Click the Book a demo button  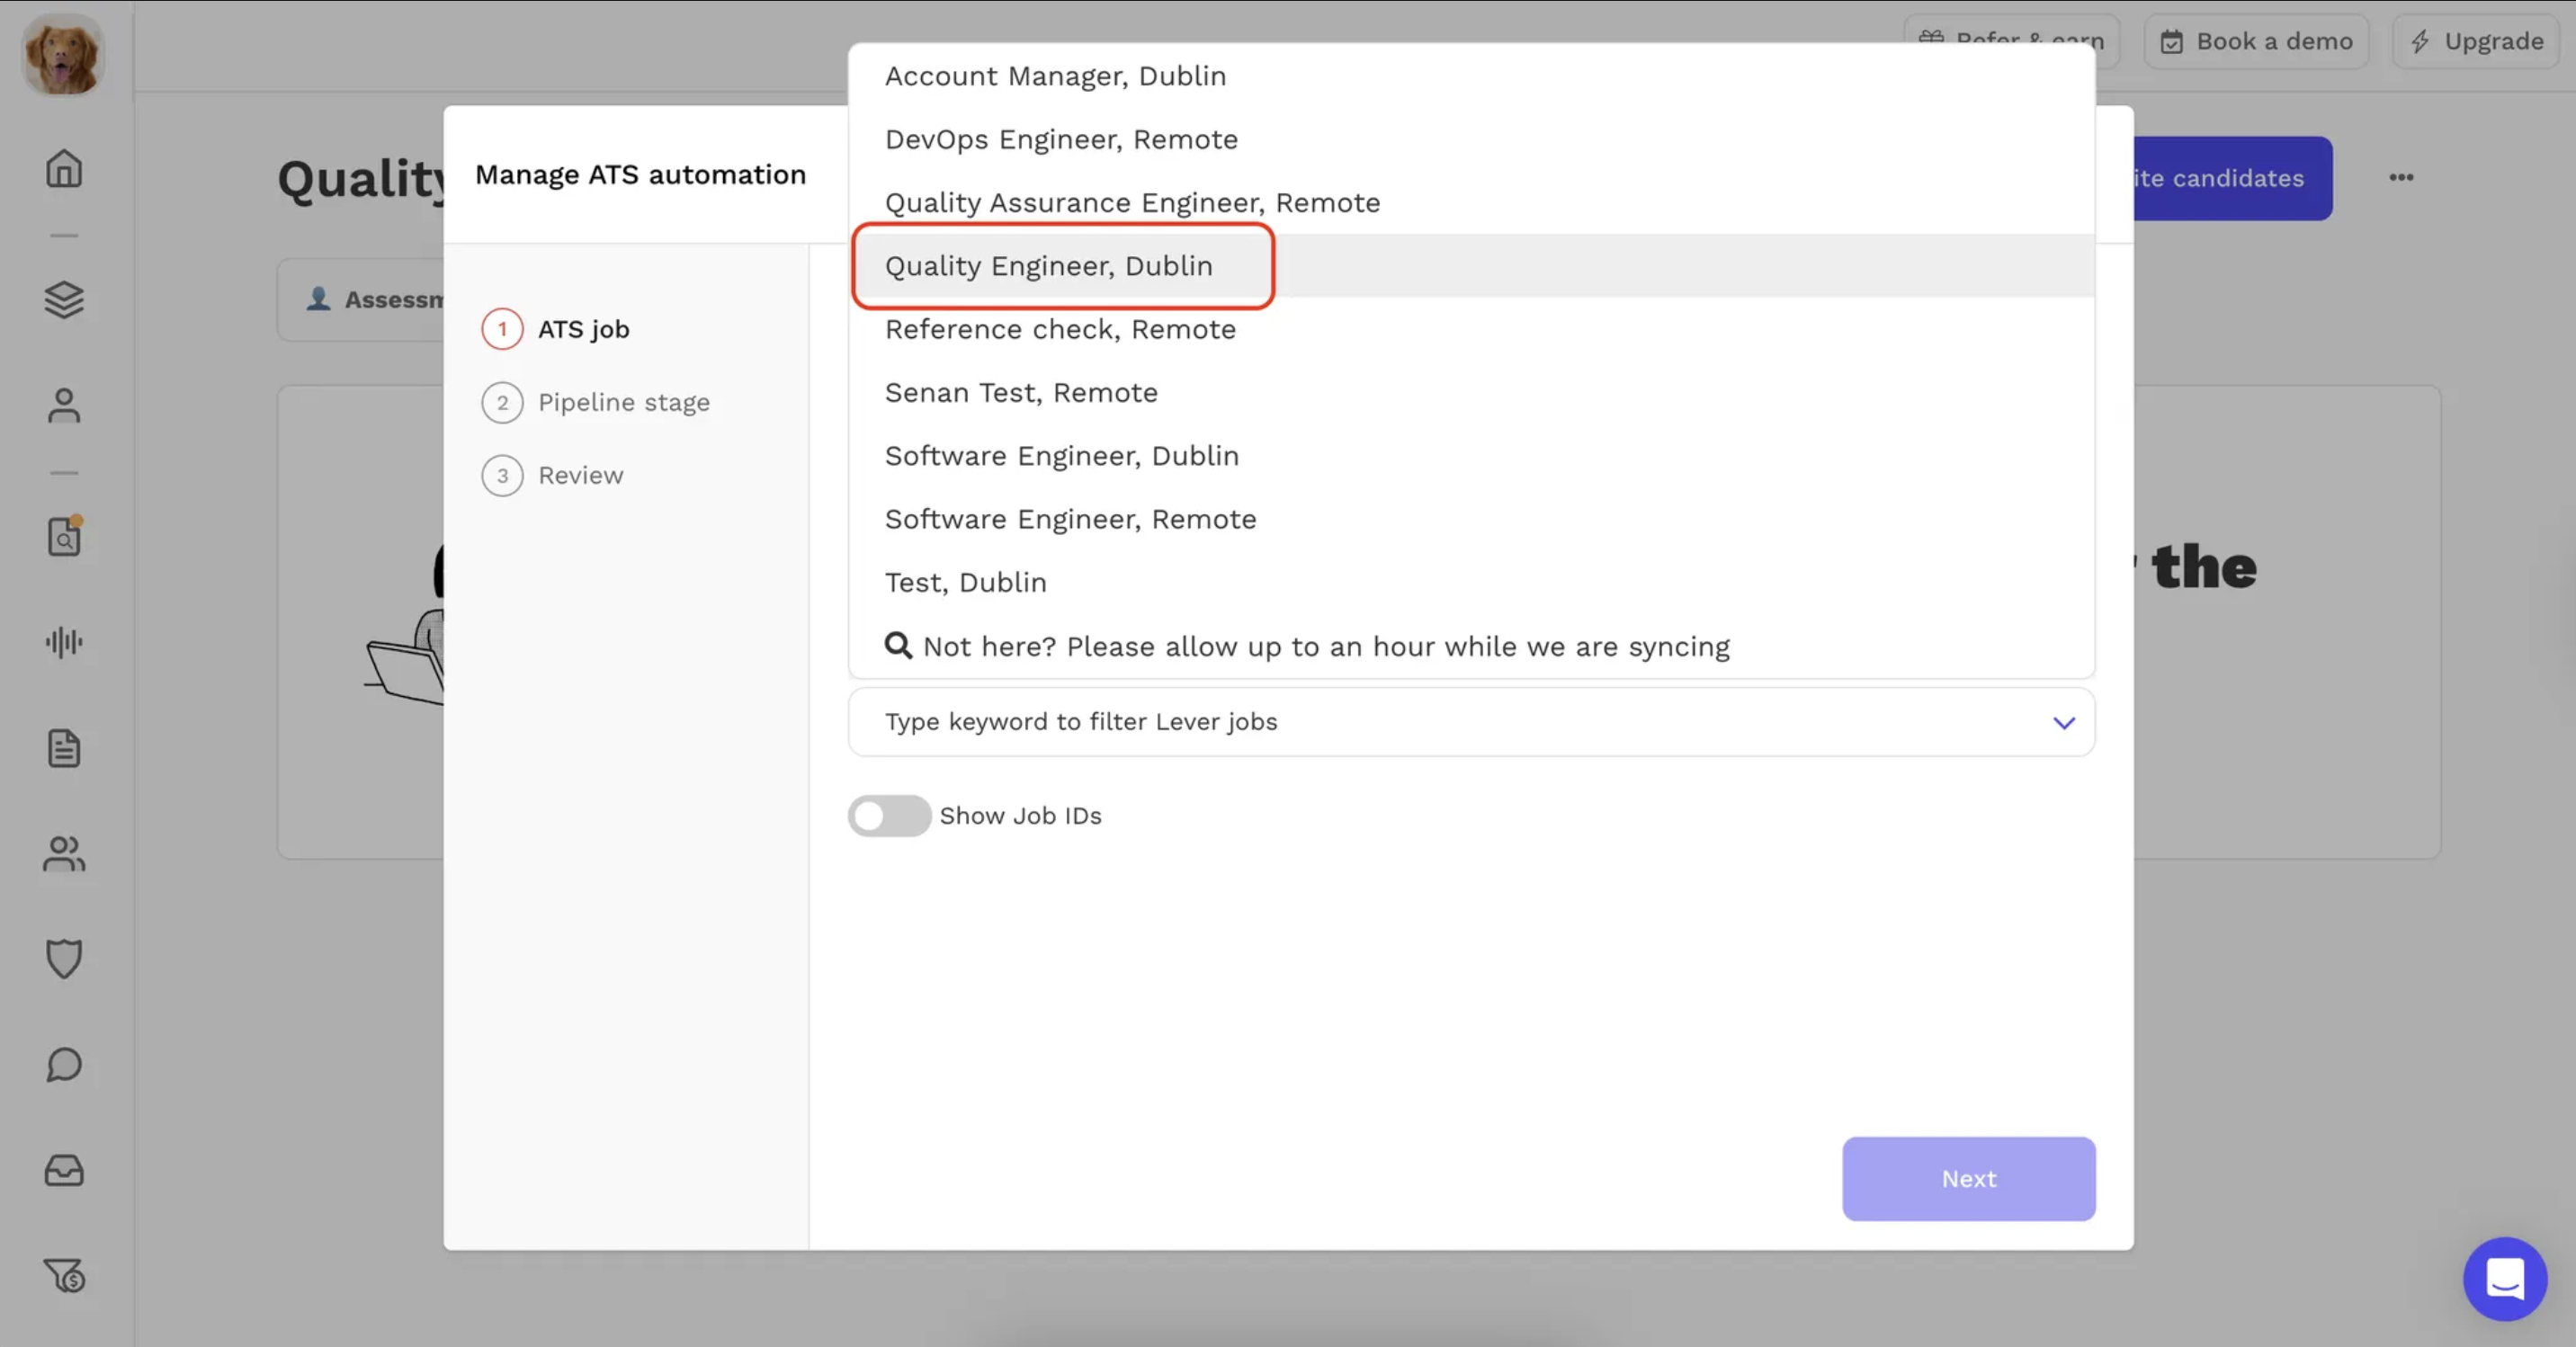pyautogui.click(x=2256, y=41)
